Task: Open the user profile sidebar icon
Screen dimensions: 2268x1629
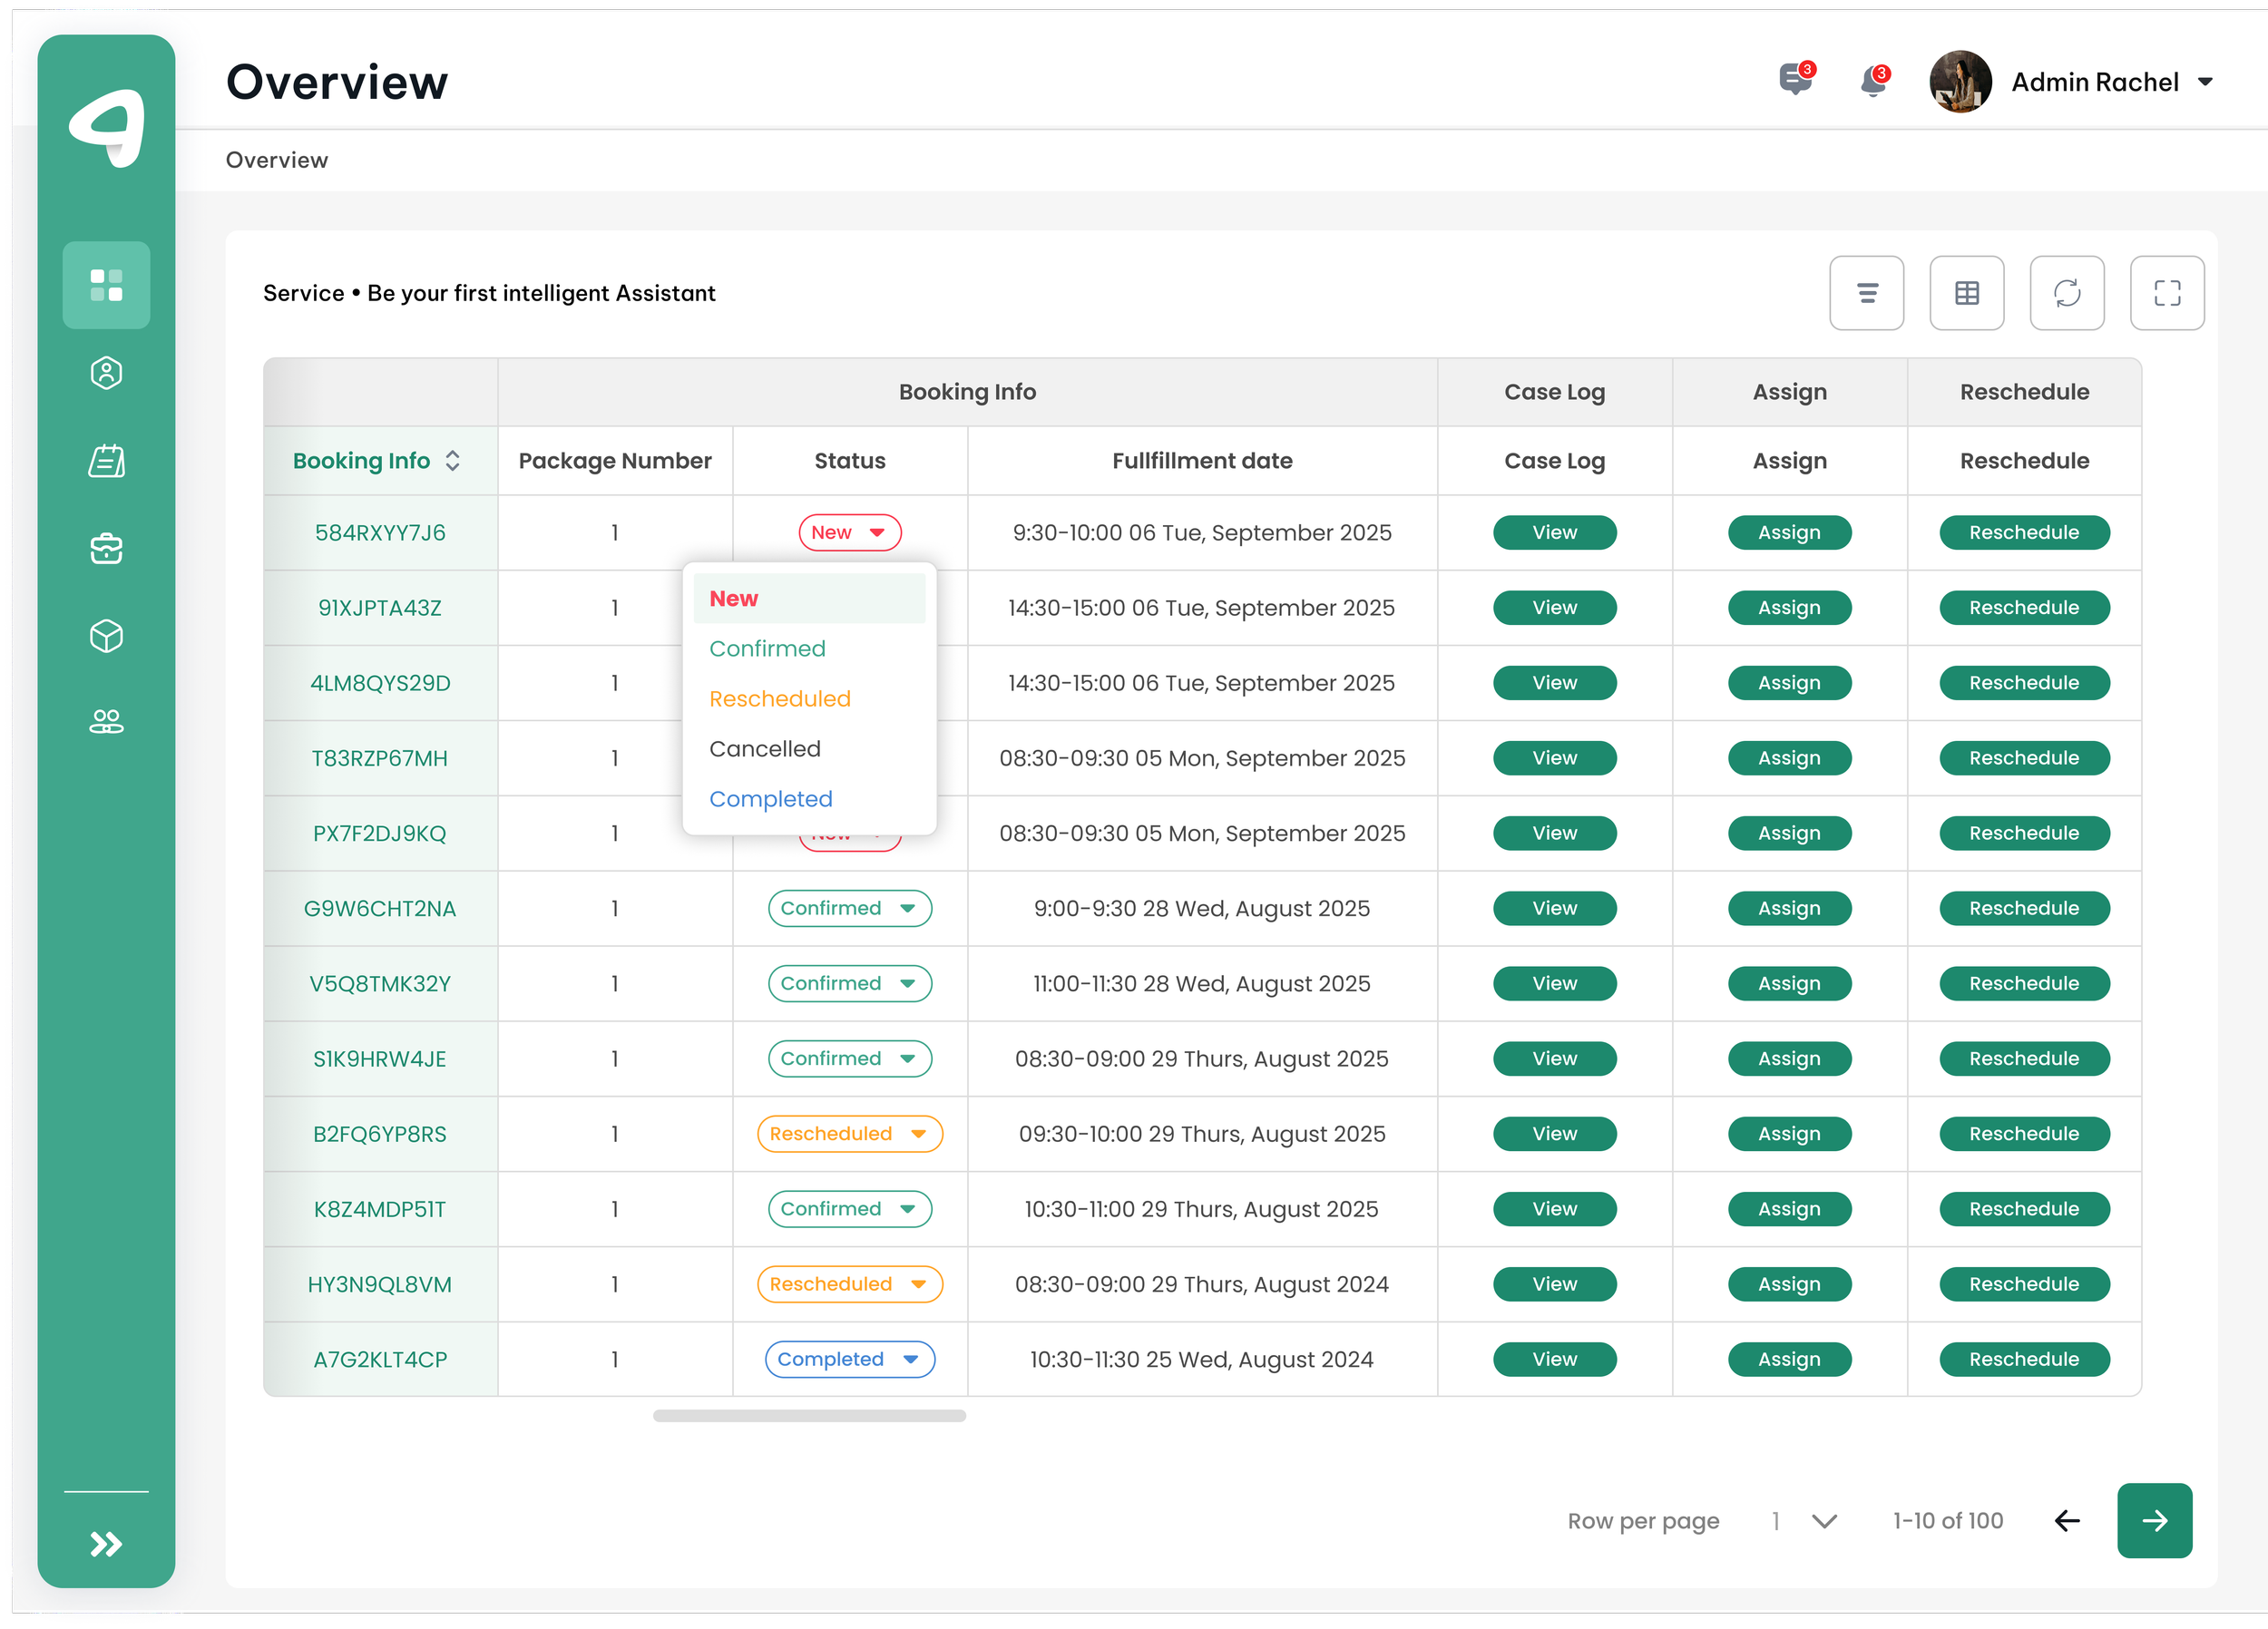Action: pos(106,373)
